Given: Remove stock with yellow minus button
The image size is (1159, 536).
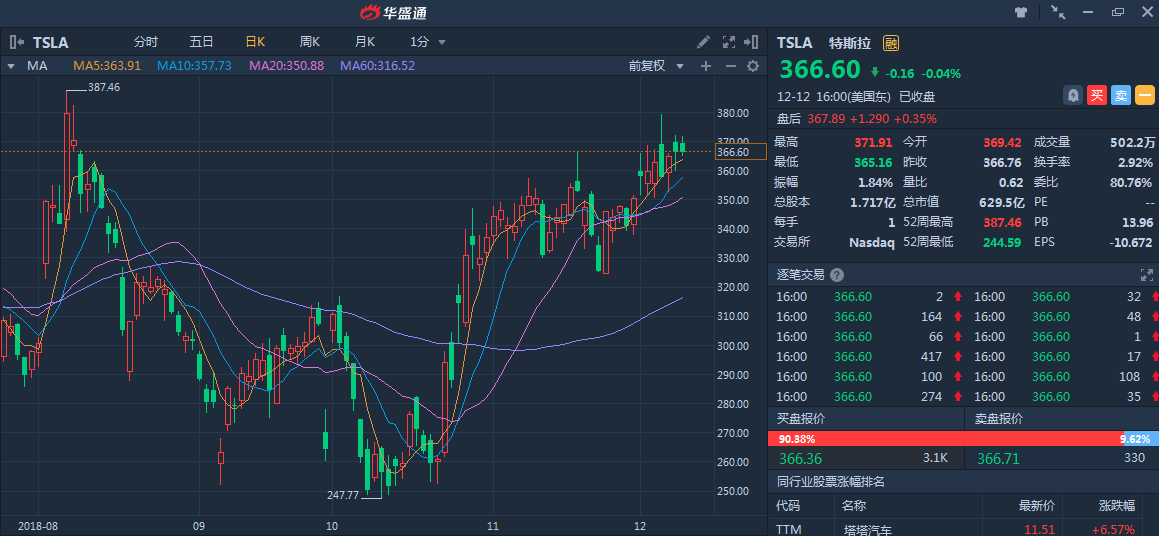Looking at the screenshot, I should point(1145,96).
